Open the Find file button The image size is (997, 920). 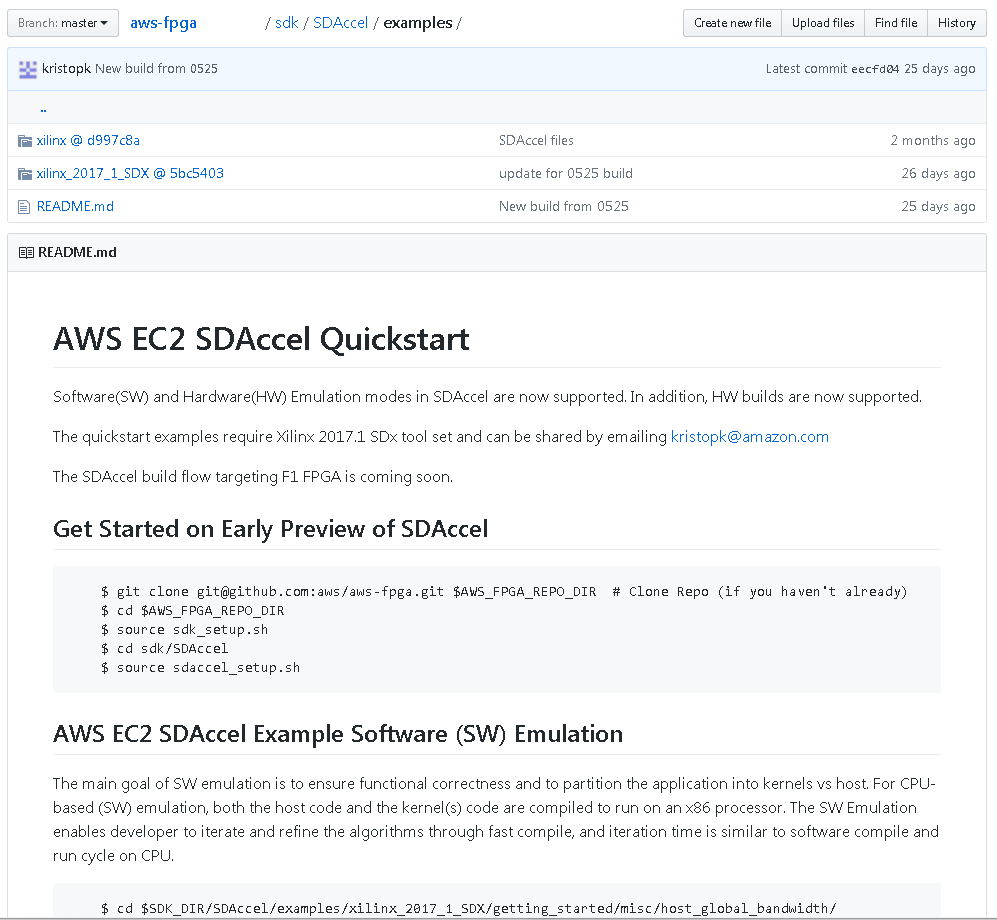tap(896, 23)
